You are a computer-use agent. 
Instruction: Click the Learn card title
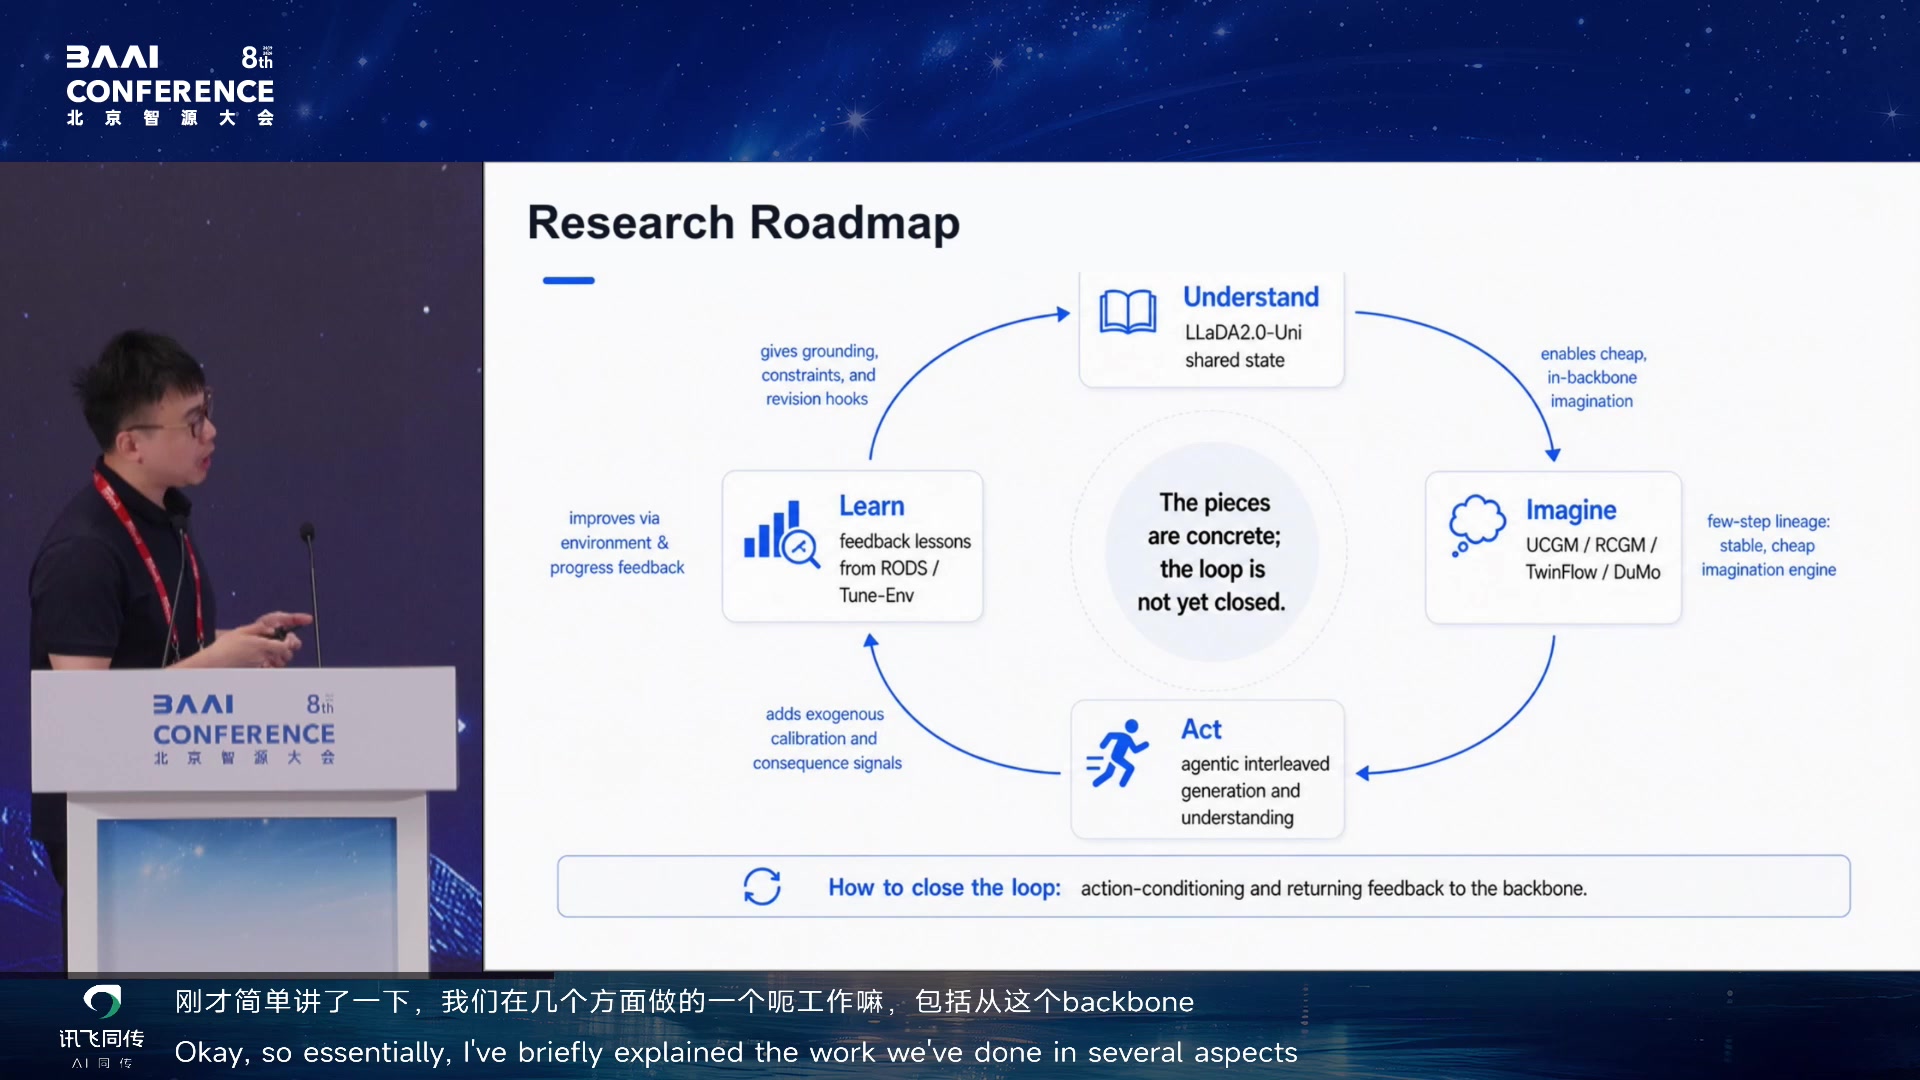[871, 506]
